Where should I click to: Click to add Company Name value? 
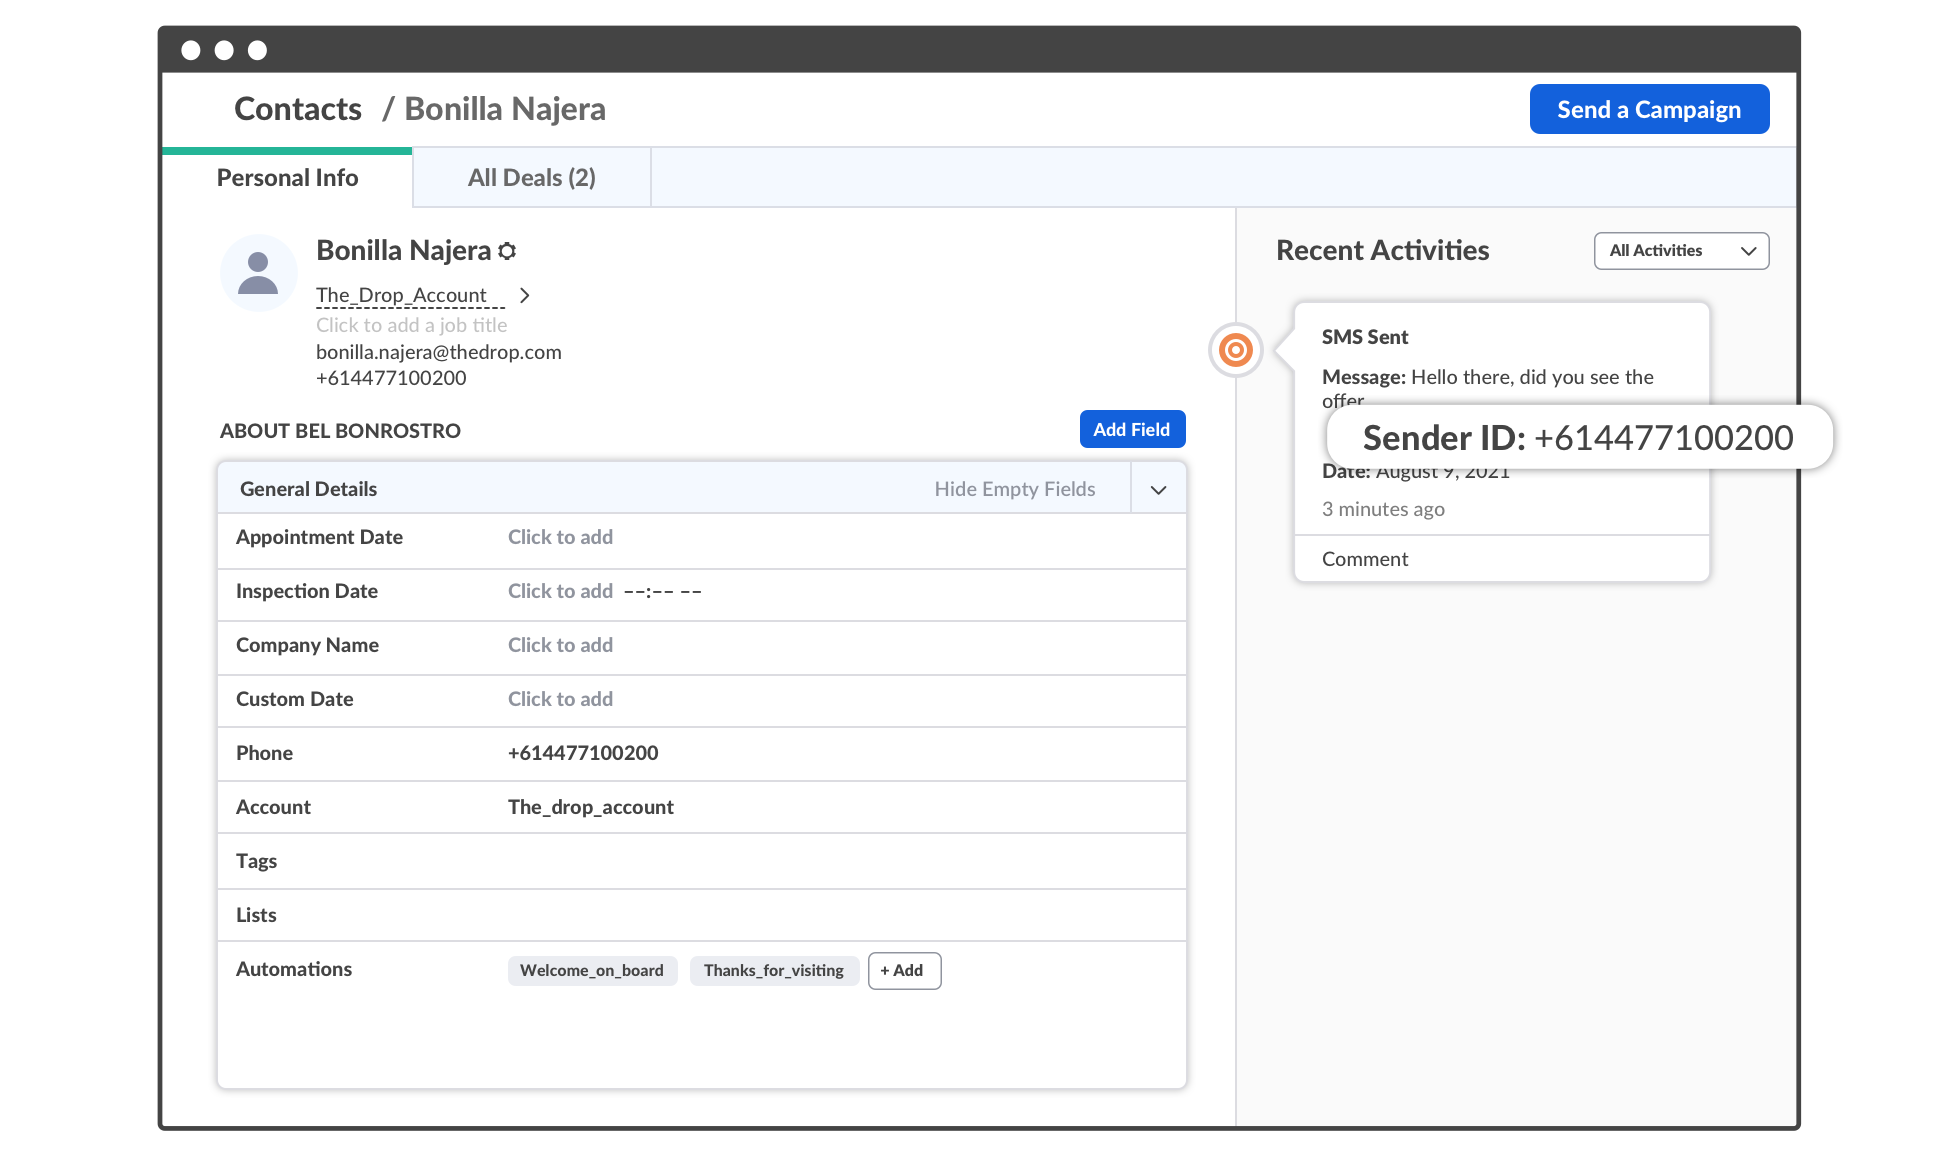click(x=560, y=645)
